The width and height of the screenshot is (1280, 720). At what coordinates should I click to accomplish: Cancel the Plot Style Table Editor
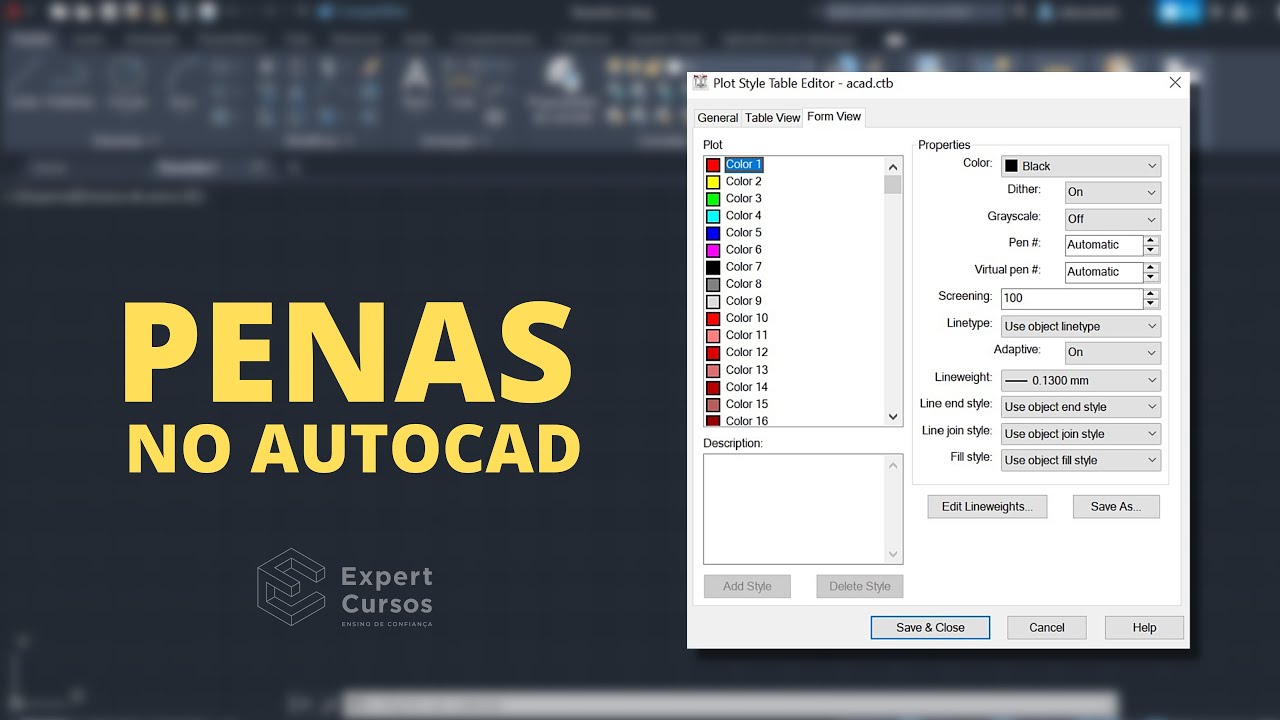tap(1047, 628)
